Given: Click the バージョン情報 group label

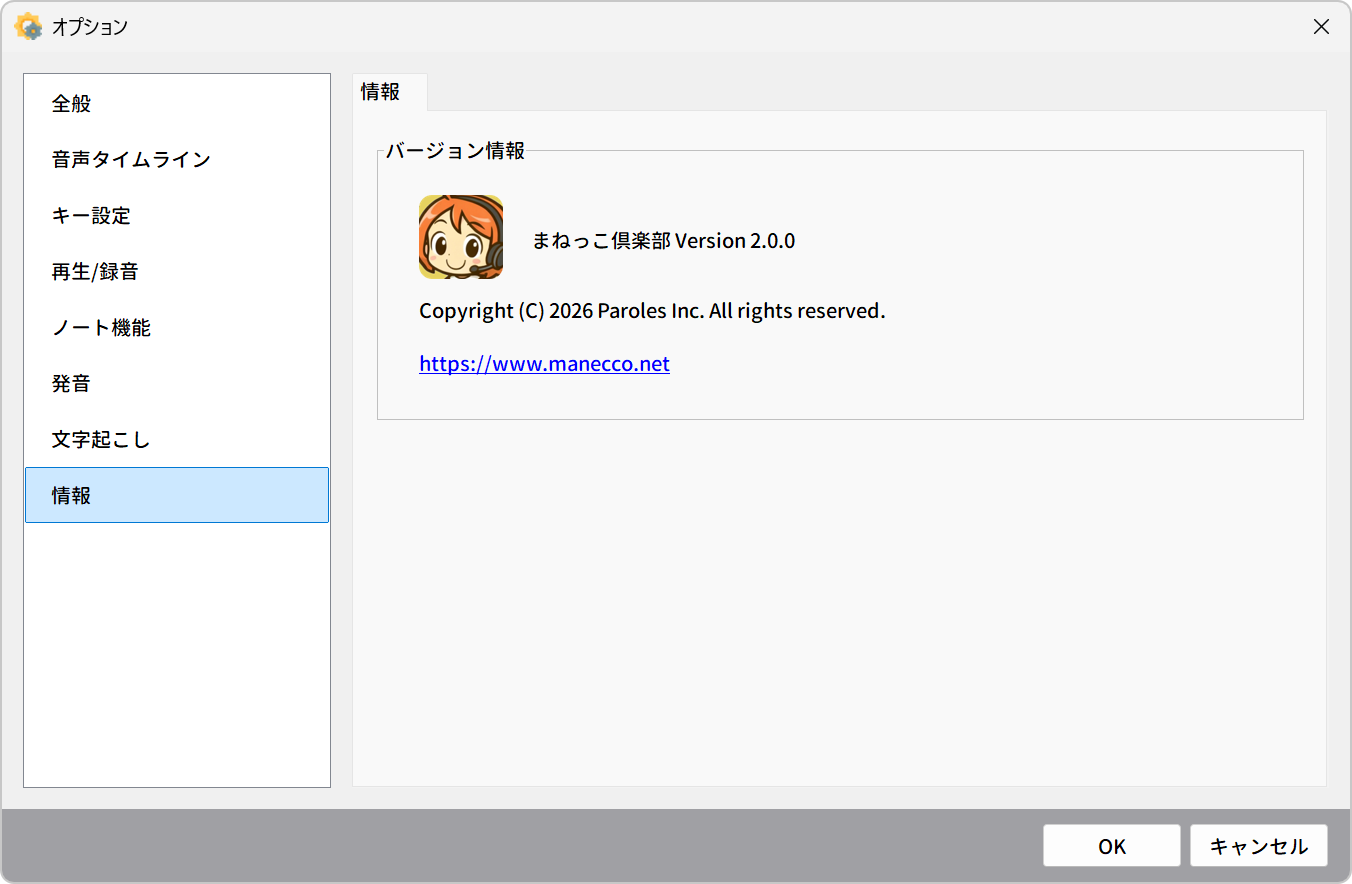Looking at the screenshot, I should coord(455,151).
